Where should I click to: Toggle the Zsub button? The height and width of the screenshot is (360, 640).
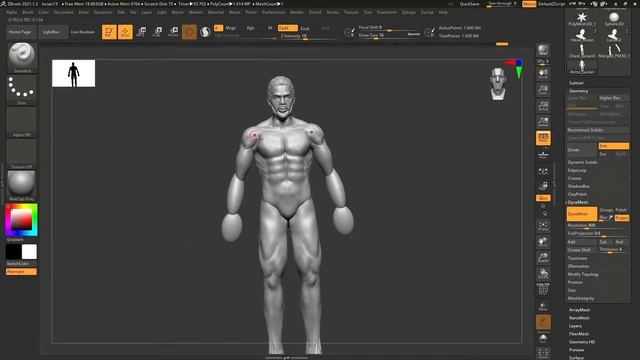[305, 29]
